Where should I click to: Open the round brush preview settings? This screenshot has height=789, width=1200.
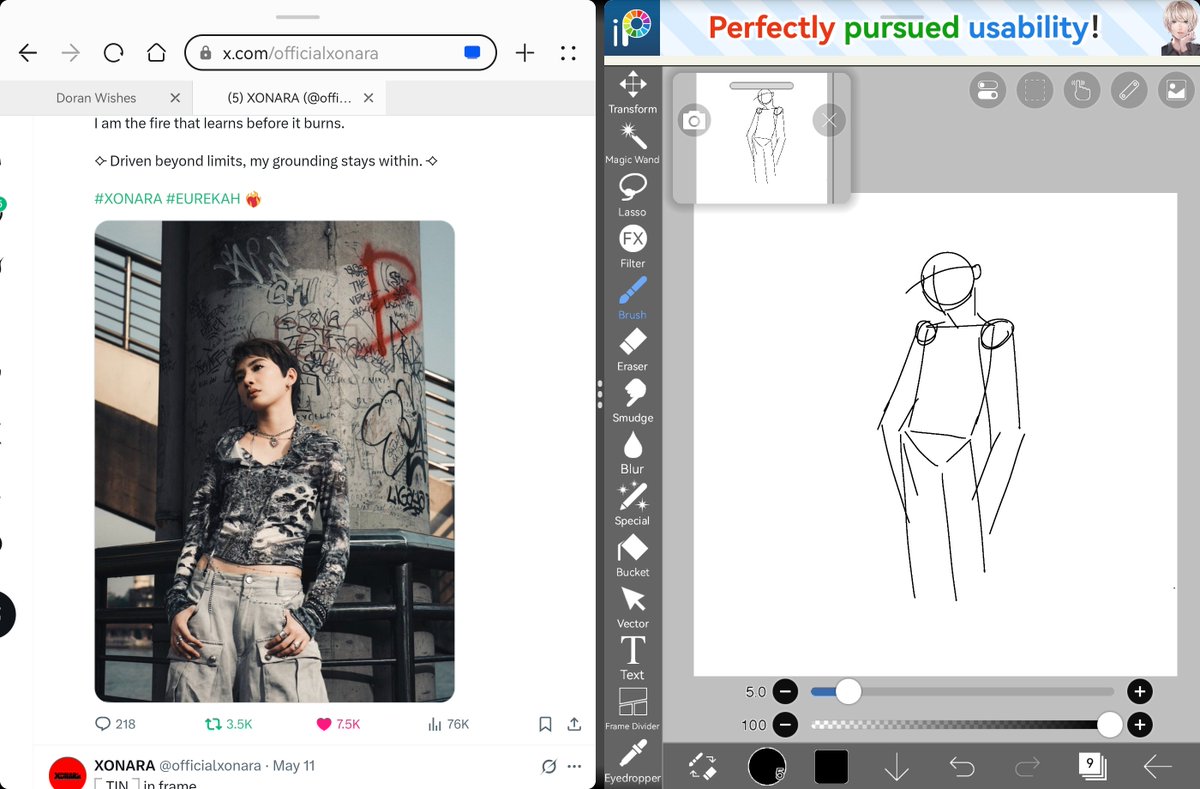pyautogui.click(x=767, y=766)
